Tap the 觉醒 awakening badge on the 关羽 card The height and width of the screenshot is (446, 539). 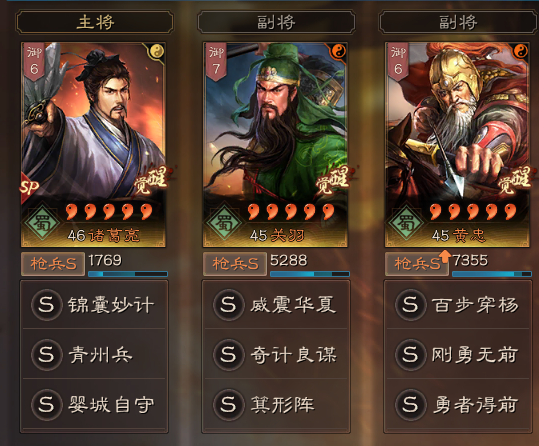(x=333, y=180)
